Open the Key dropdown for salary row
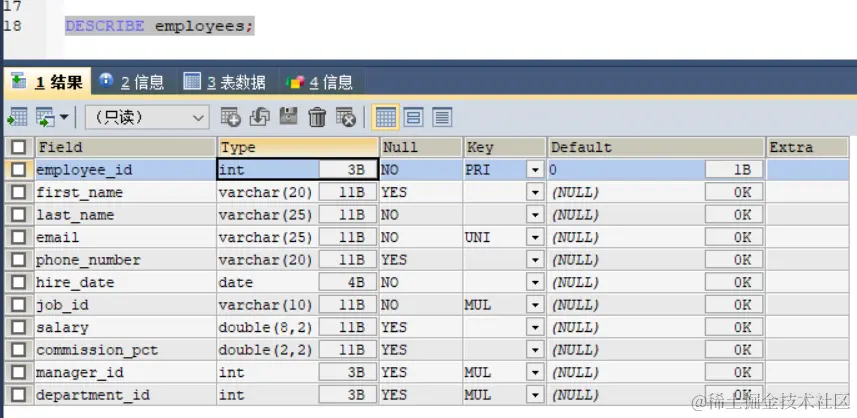The image size is (857, 418). click(x=535, y=327)
